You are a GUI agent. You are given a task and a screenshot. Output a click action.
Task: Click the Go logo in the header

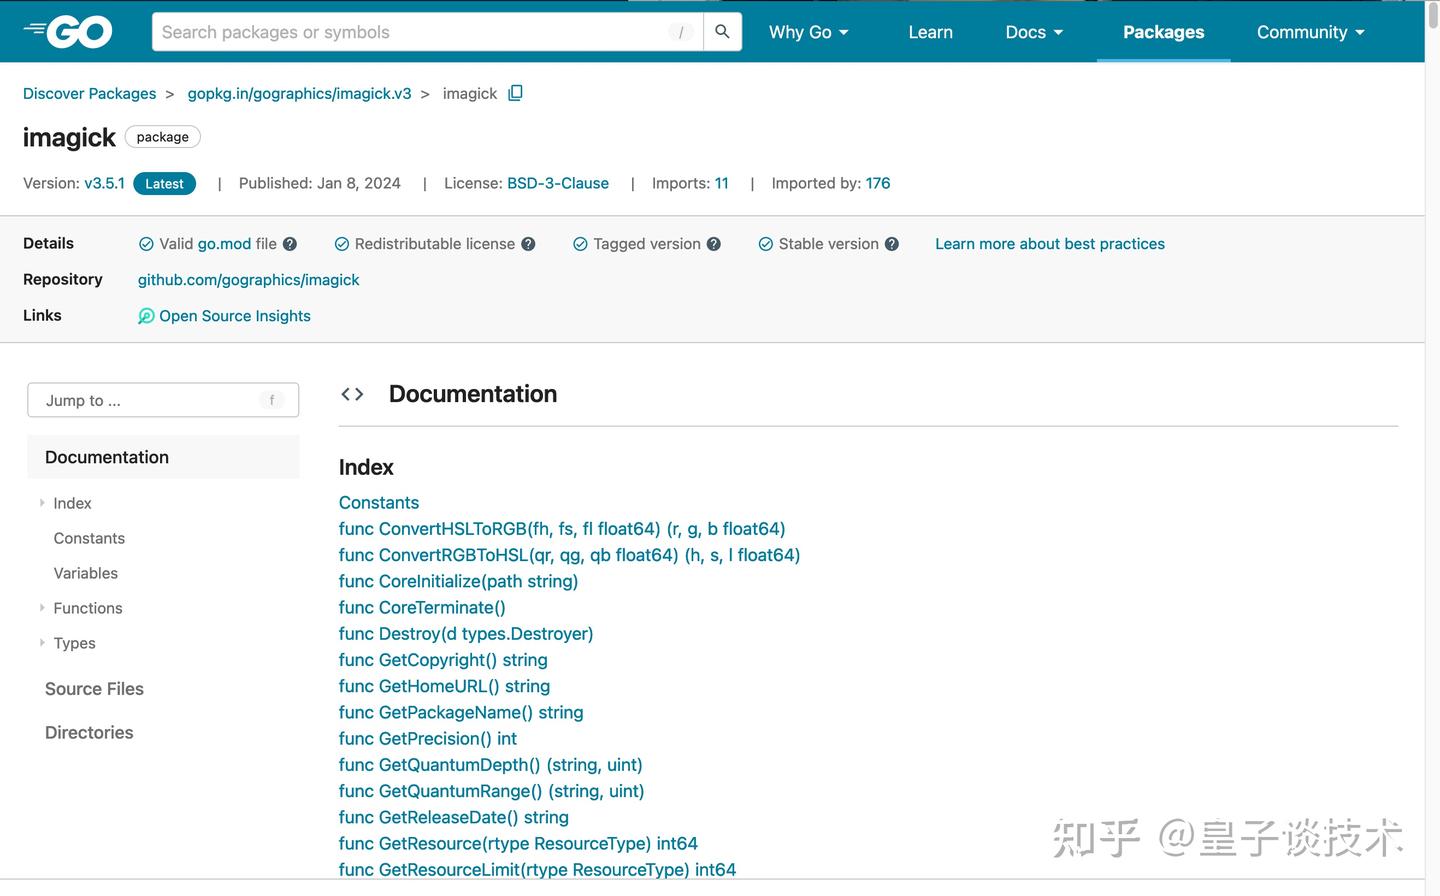click(68, 31)
